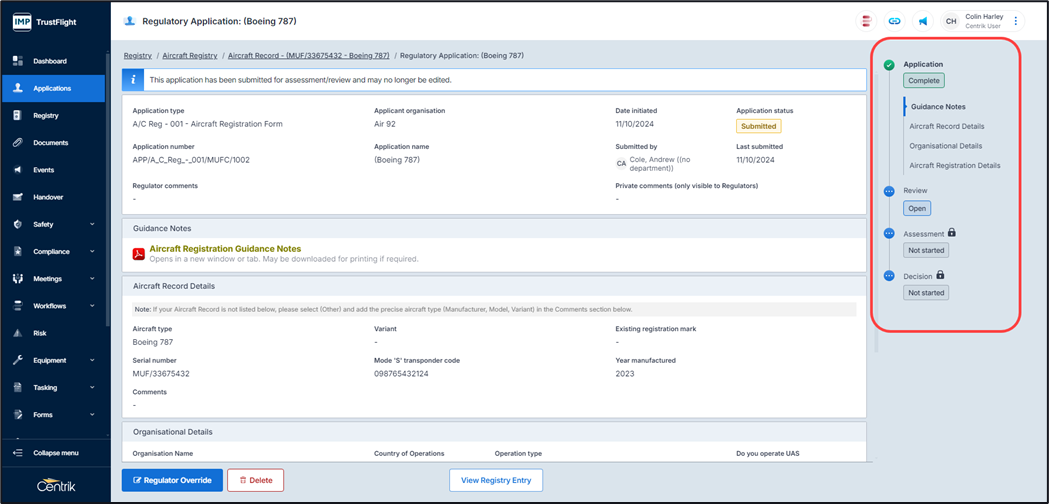The width and height of the screenshot is (1049, 504).
Task: Click the link chain icon in header
Action: pos(894,21)
